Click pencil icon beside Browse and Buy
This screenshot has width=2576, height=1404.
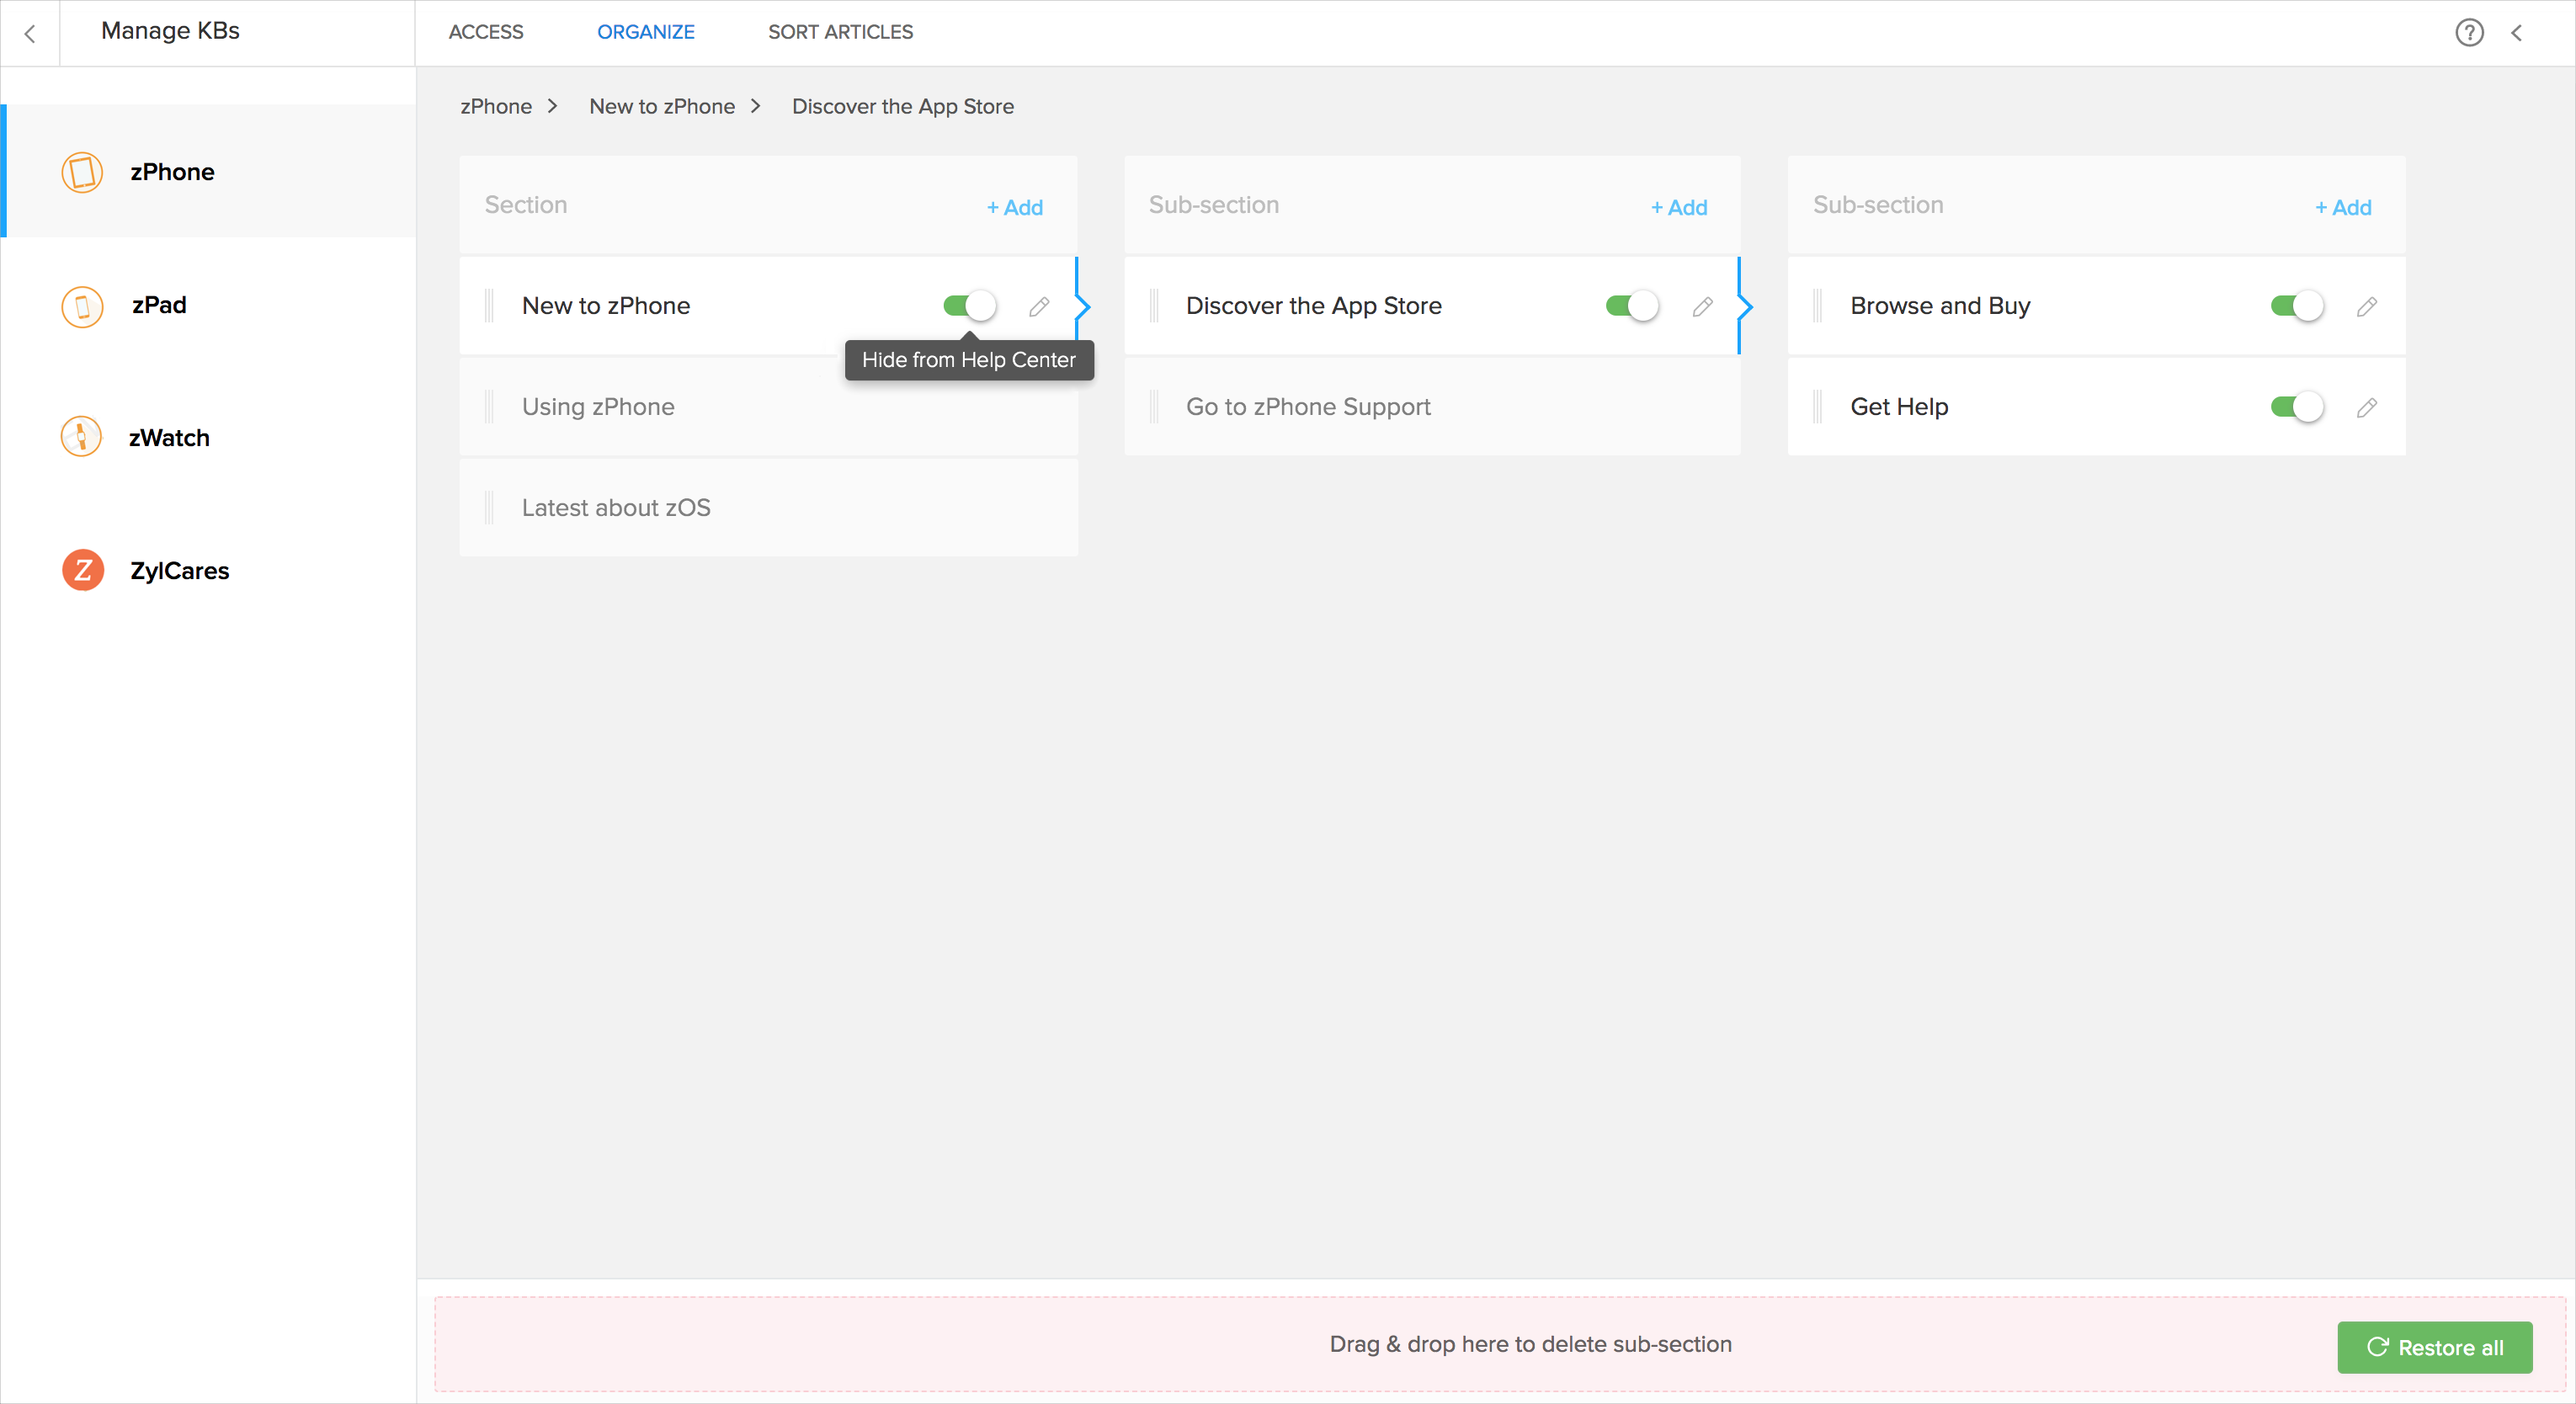[x=2366, y=306]
